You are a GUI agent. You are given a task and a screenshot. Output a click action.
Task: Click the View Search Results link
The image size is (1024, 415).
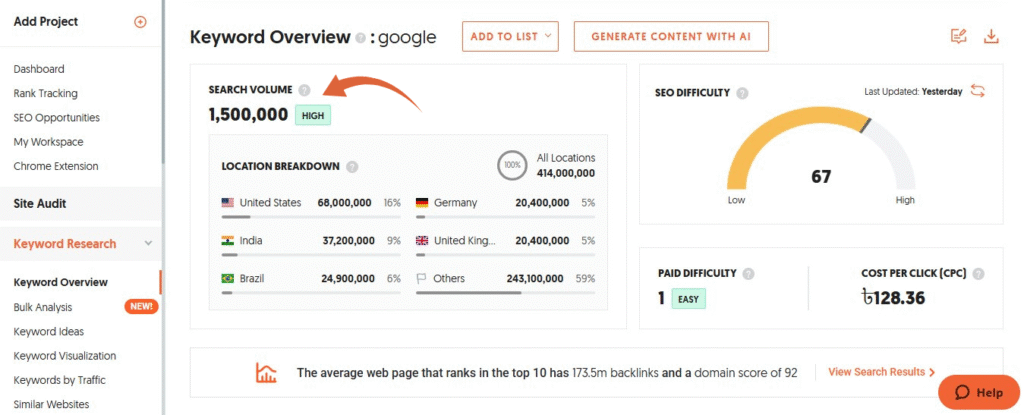pos(882,372)
